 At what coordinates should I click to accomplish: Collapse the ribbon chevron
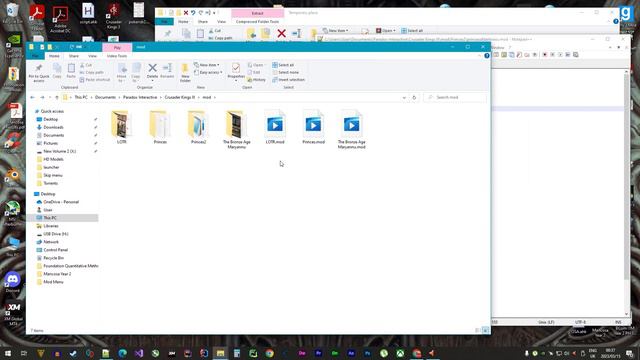480,56
